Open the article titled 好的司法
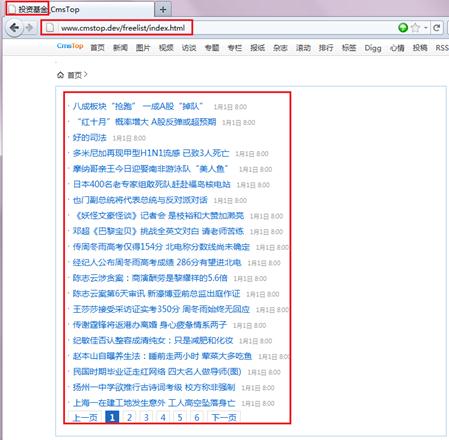The width and height of the screenshot is (449, 440). [x=90, y=138]
